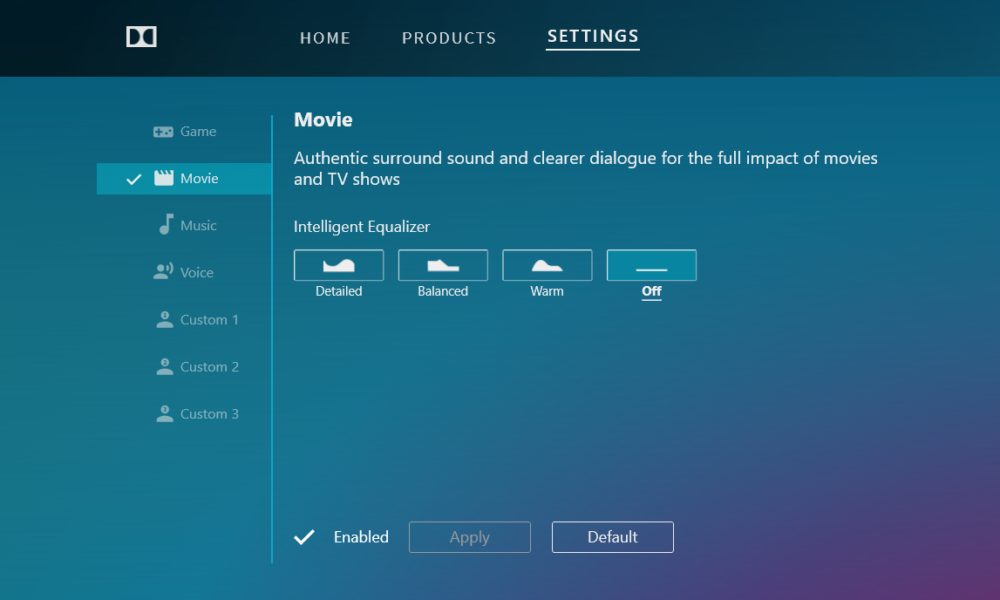This screenshot has height=600, width=1000.
Task: Click the Custom 1 profile icon
Action: 165,319
